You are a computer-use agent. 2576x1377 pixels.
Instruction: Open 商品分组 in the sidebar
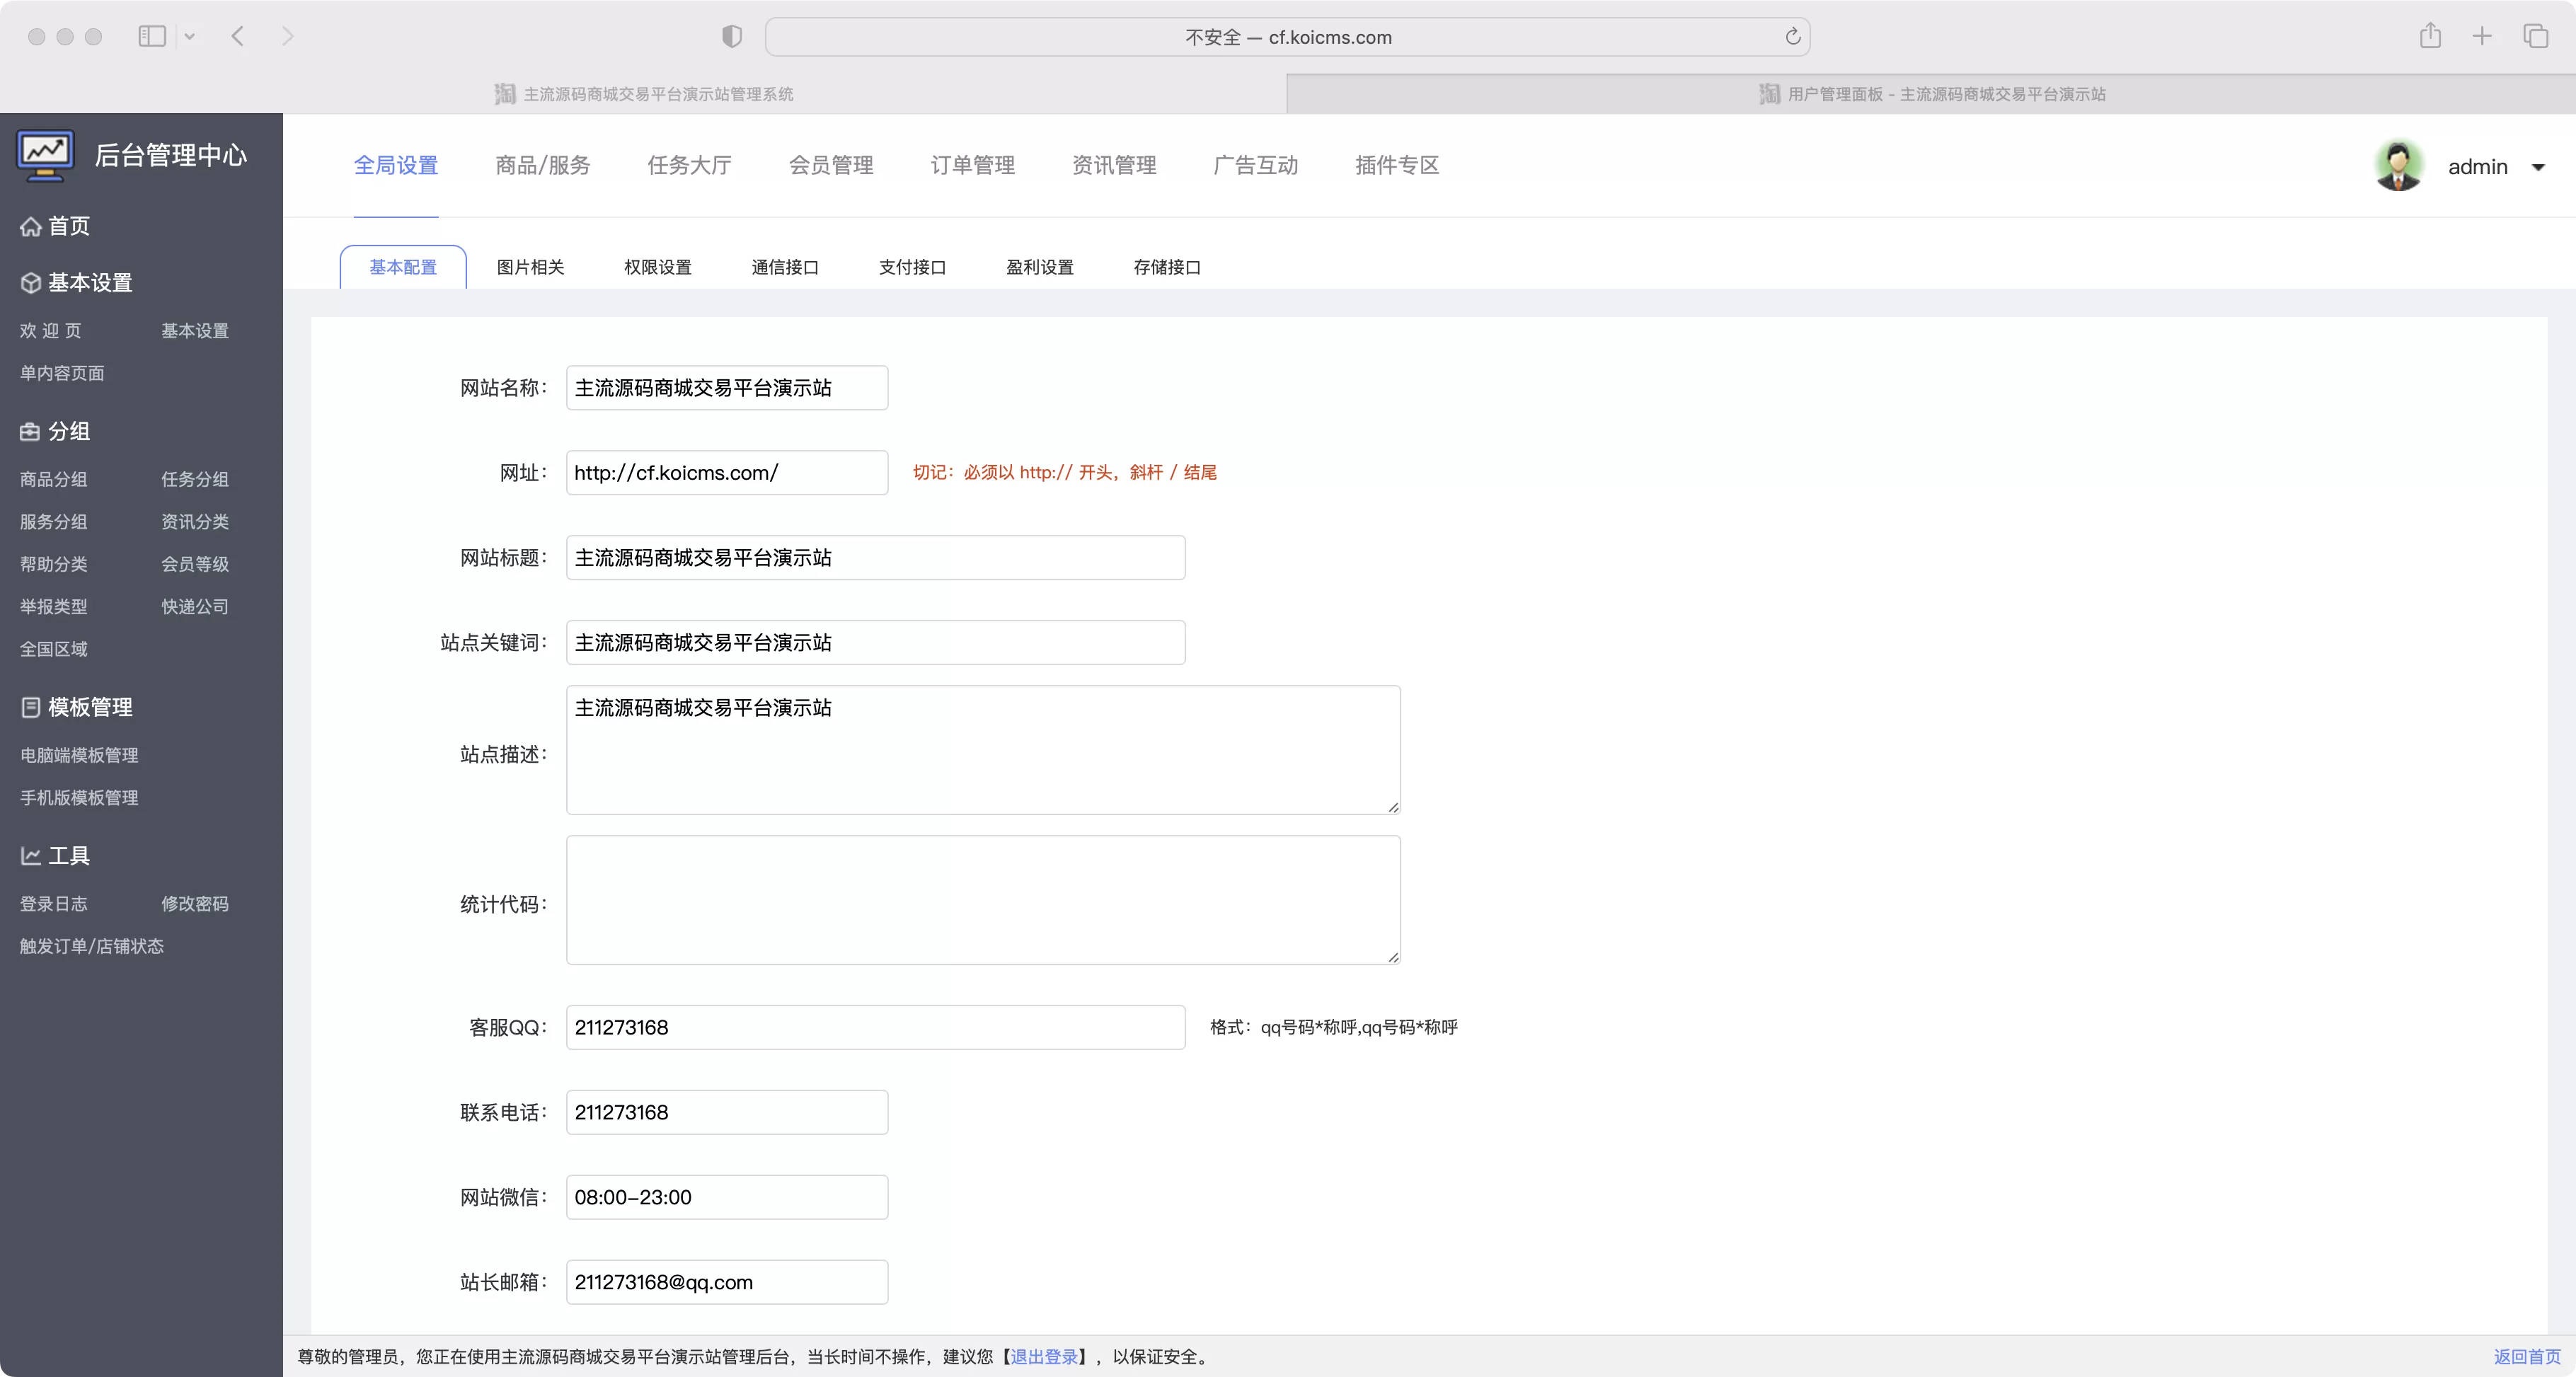tap(54, 479)
